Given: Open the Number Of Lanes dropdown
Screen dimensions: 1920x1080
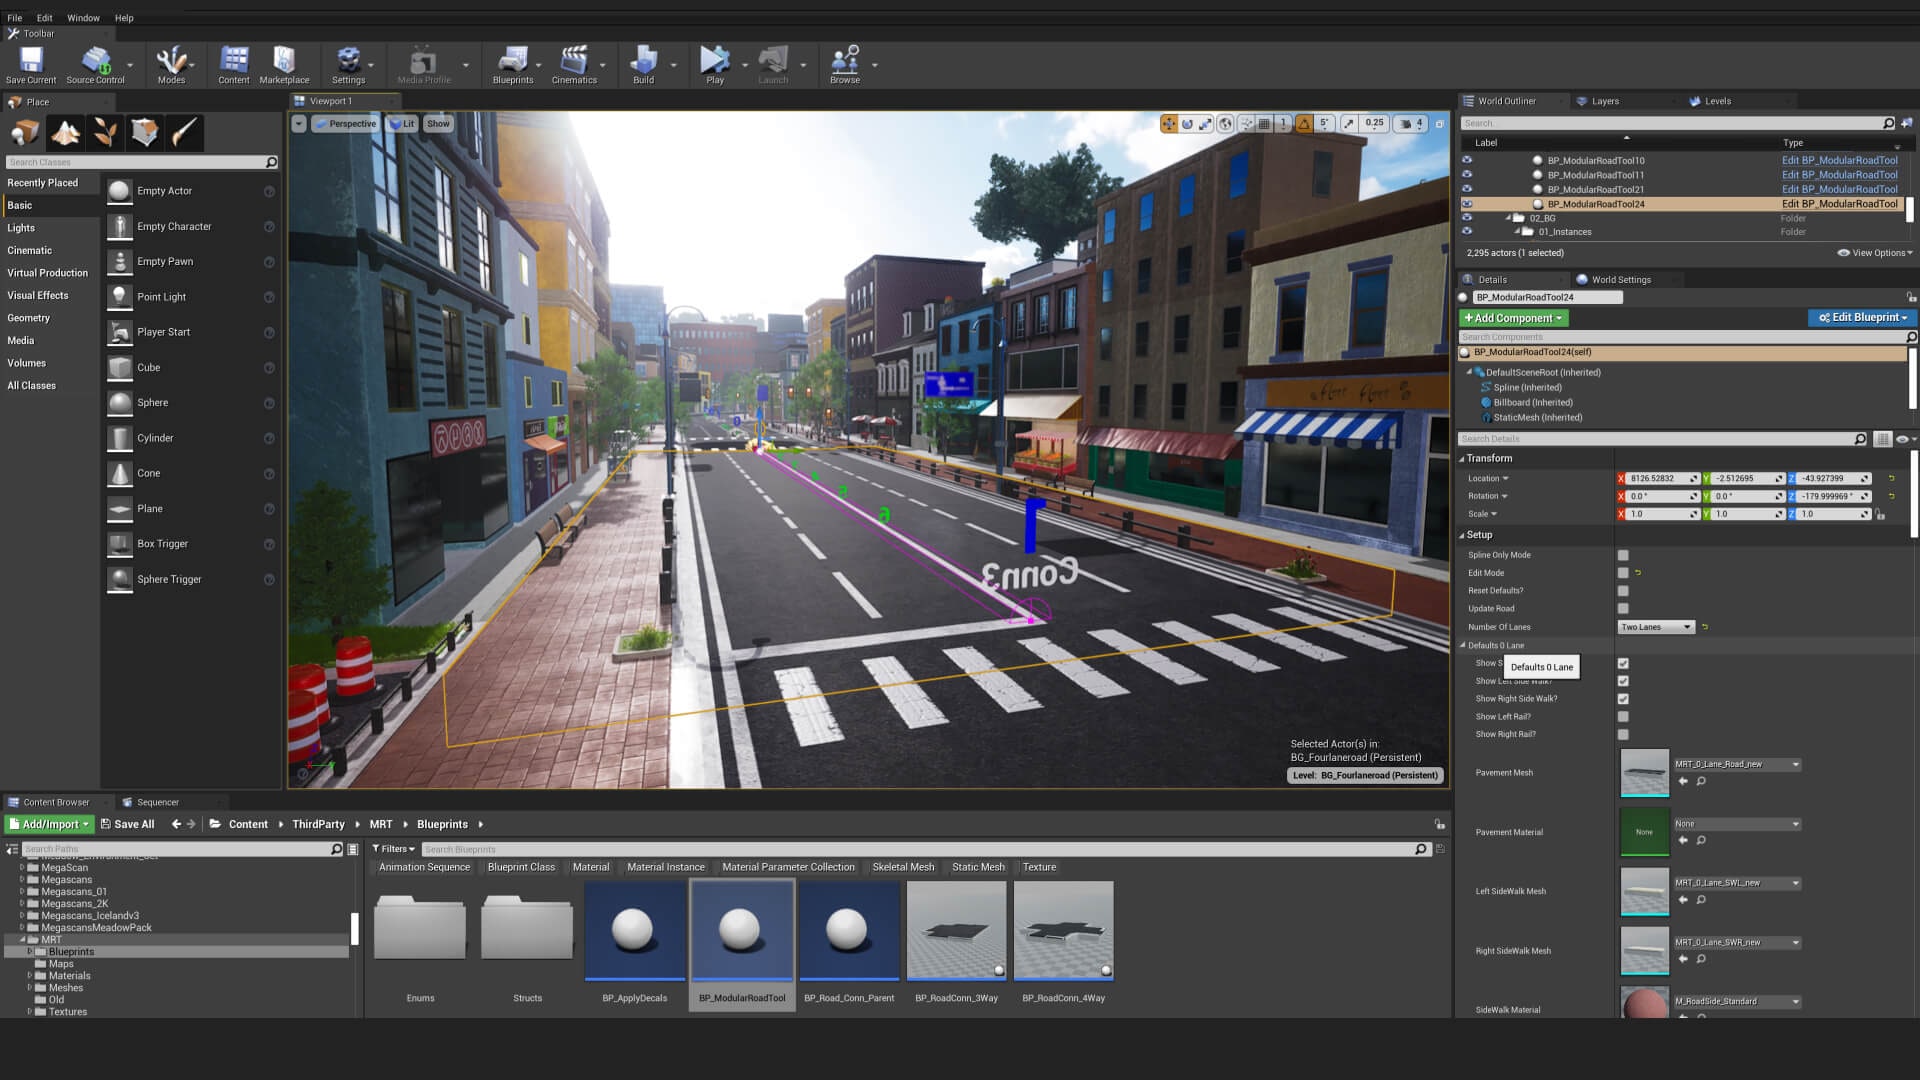Looking at the screenshot, I should tap(1656, 627).
